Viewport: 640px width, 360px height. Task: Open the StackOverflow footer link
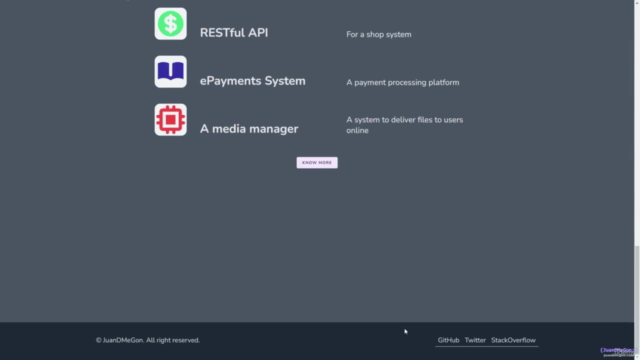point(513,340)
